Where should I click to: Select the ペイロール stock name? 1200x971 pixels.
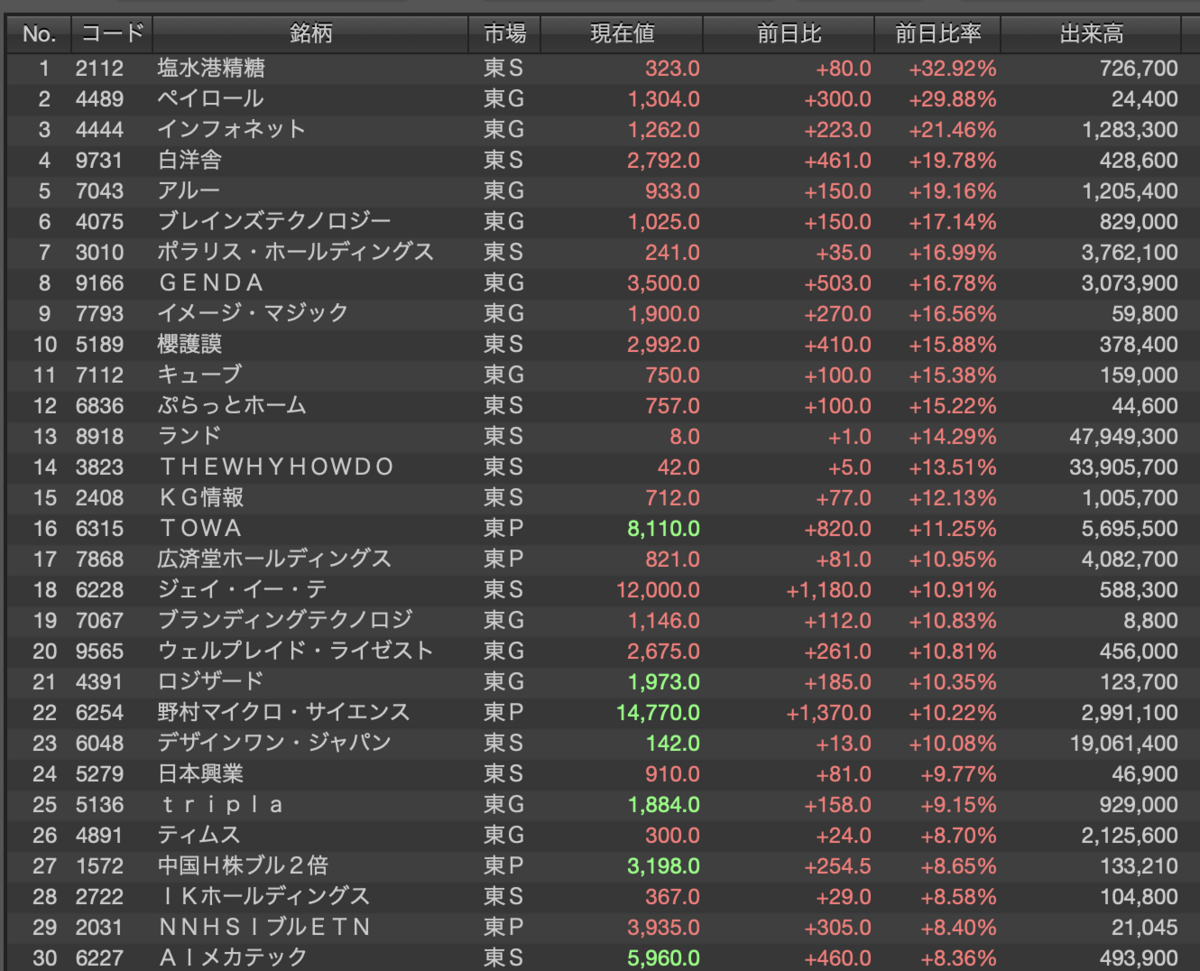point(211,99)
